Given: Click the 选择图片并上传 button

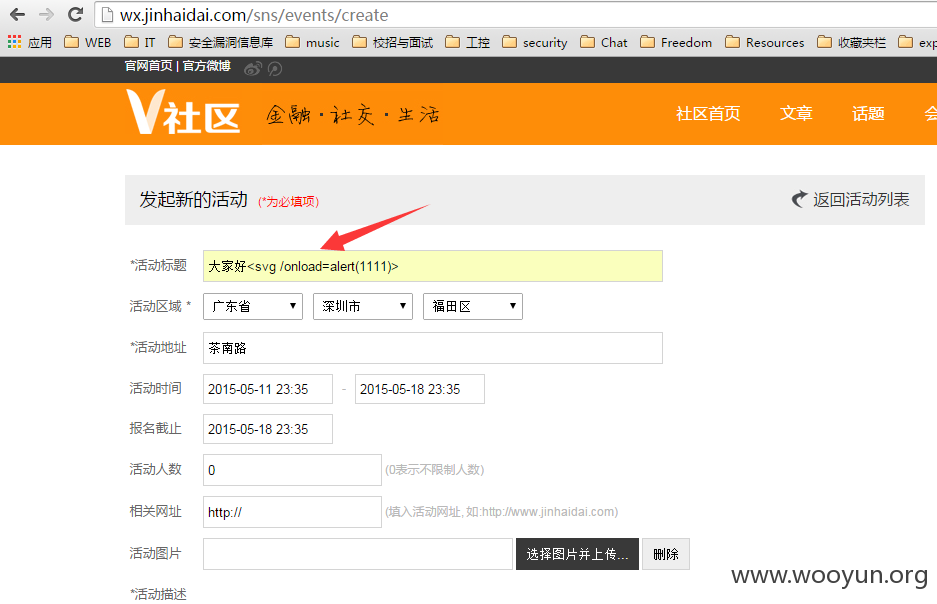Looking at the screenshot, I should tap(577, 554).
